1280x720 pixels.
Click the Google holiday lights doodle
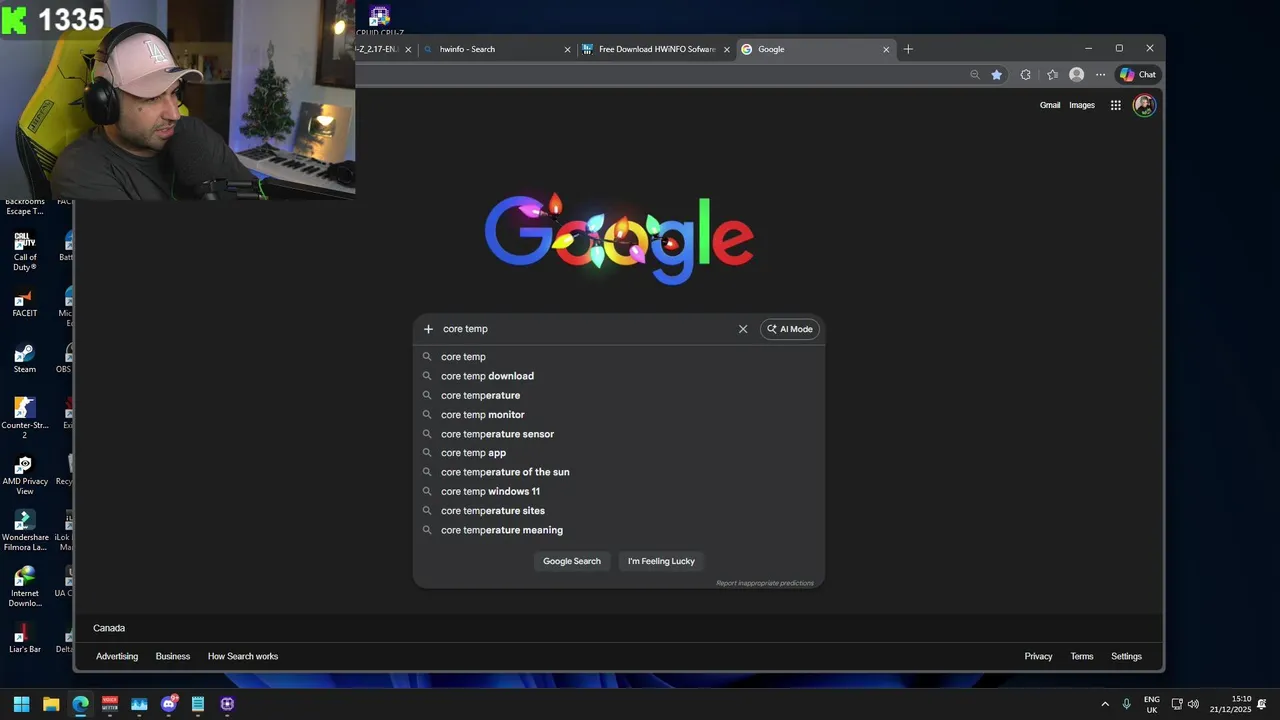pos(619,238)
